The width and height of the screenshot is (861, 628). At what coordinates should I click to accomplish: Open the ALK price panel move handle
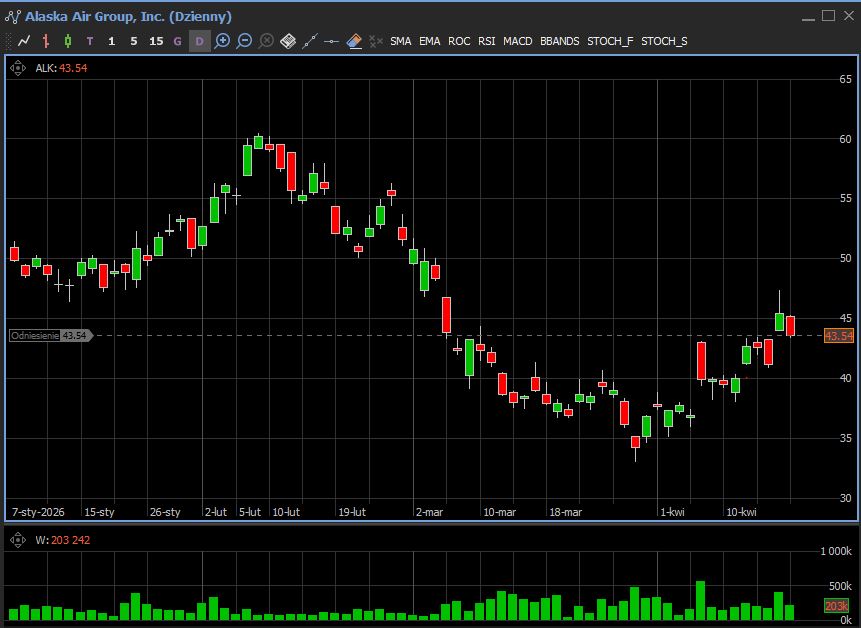[18, 68]
